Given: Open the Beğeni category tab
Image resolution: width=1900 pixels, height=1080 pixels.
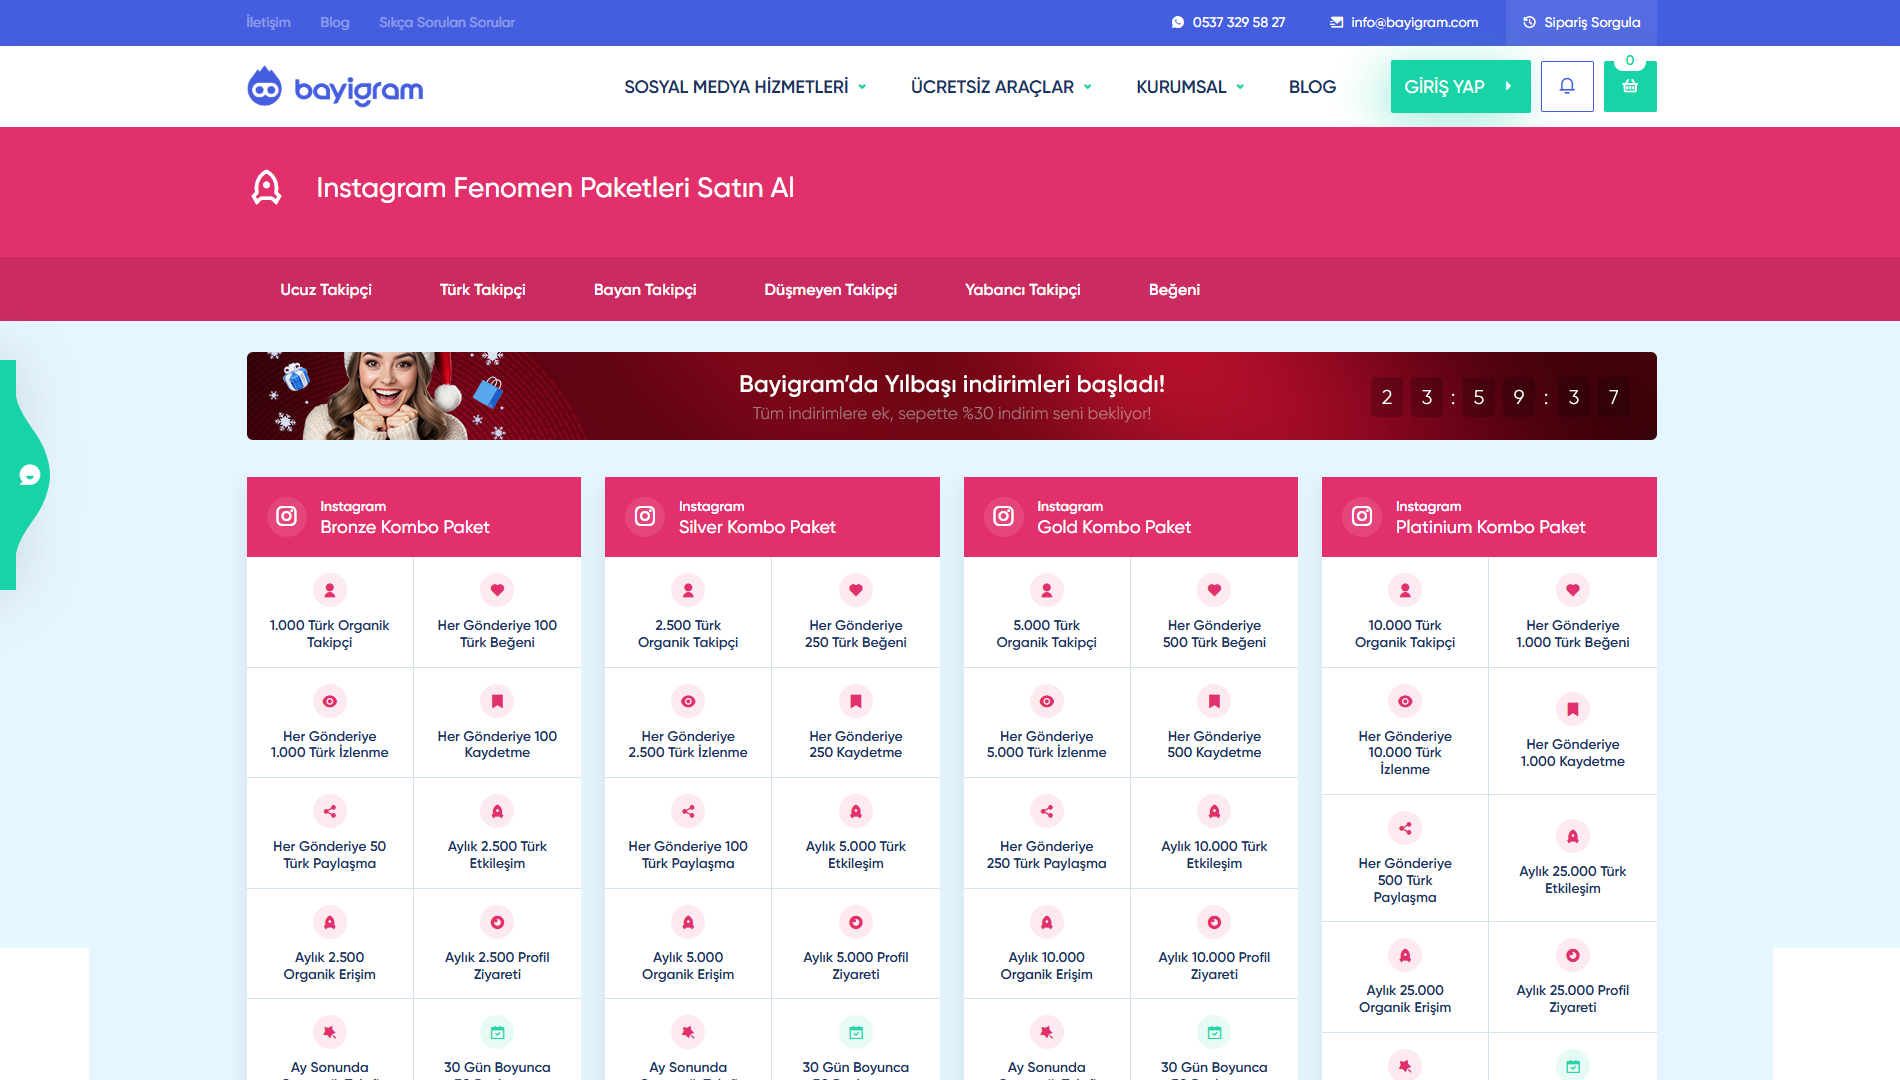Looking at the screenshot, I should point(1174,289).
